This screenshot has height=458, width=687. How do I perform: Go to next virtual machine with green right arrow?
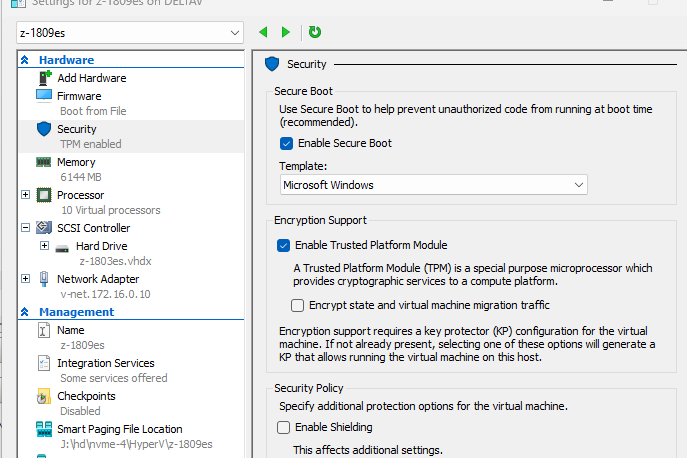(286, 32)
